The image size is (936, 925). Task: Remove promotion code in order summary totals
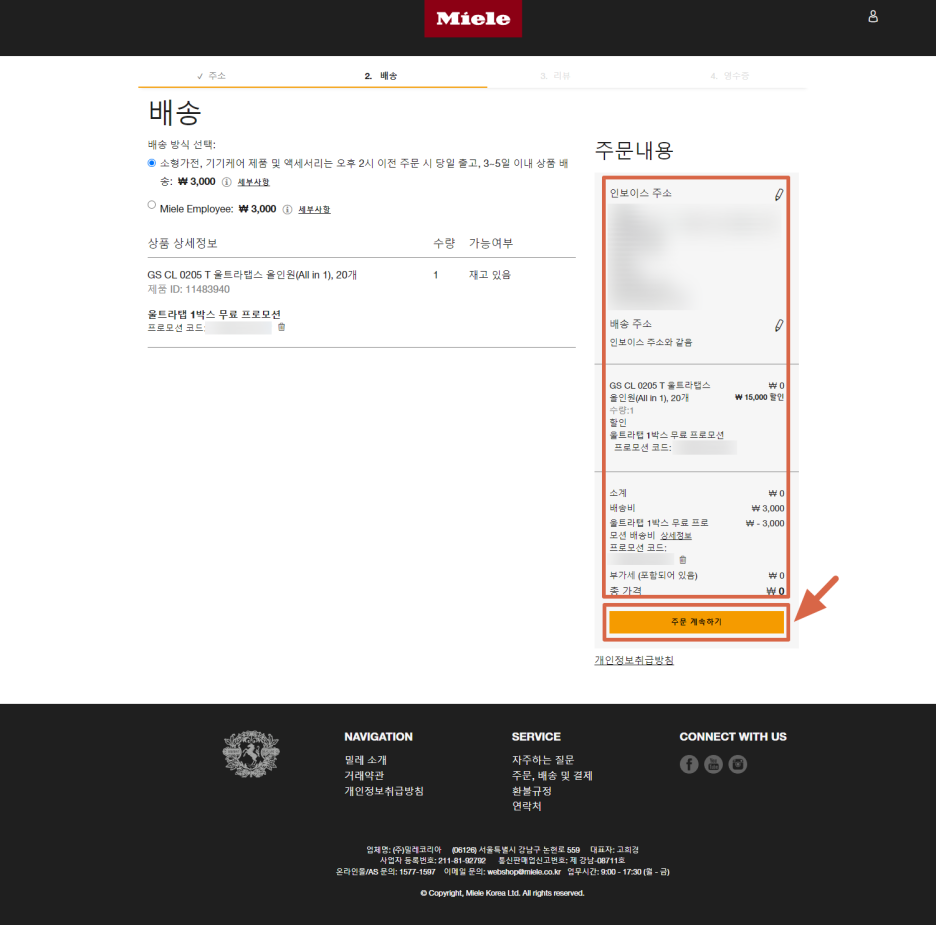[x=682, y=560]
